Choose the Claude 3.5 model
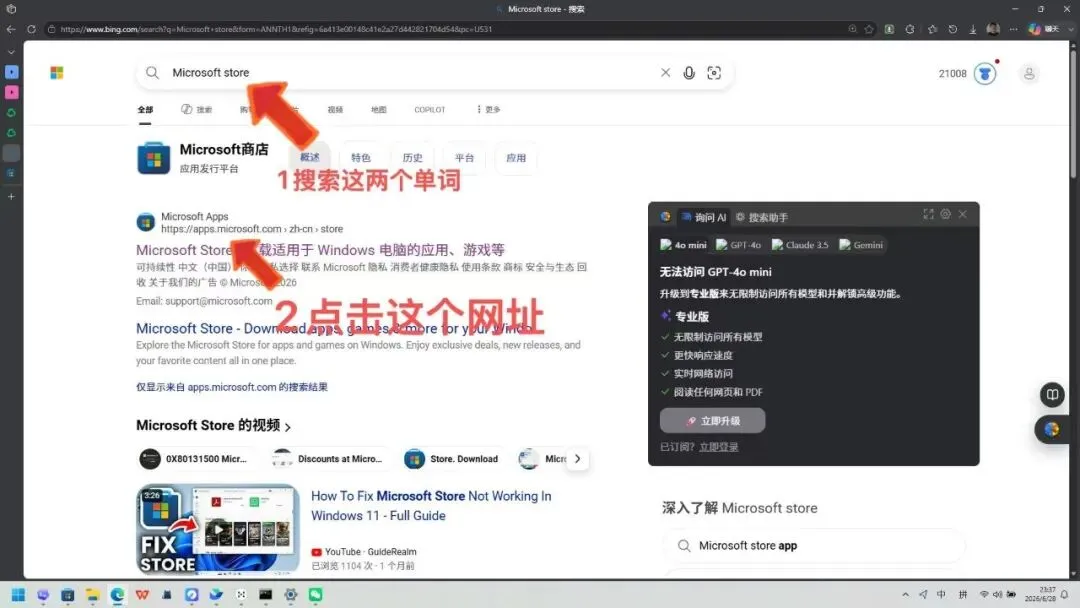The height and width of the screenshot is (608, 1080). click(x=800, y=245)
